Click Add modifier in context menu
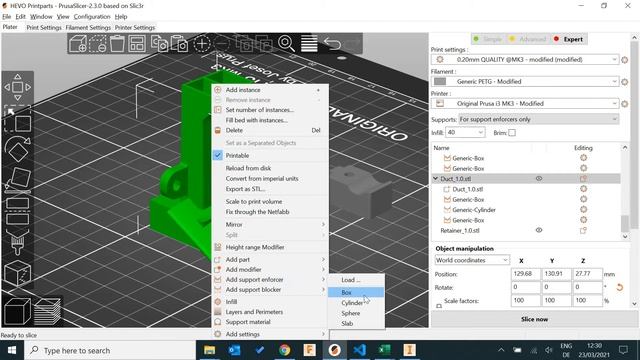Screen dimensions: 640x360 coord(270,269)
